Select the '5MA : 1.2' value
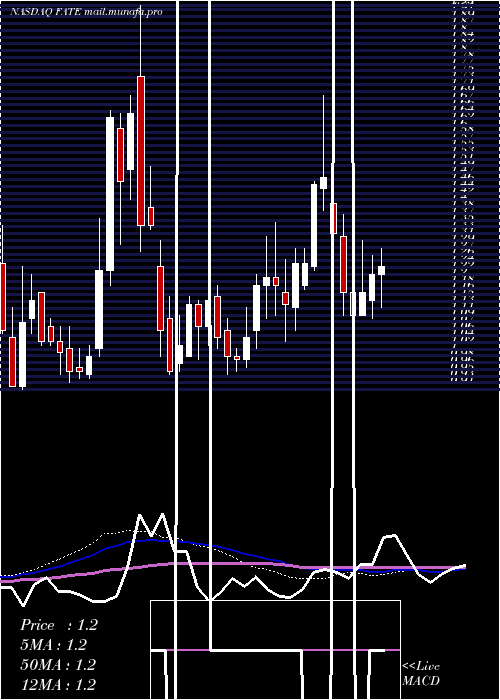This screenshot has width=500, height=700. (x=53, y=645)
